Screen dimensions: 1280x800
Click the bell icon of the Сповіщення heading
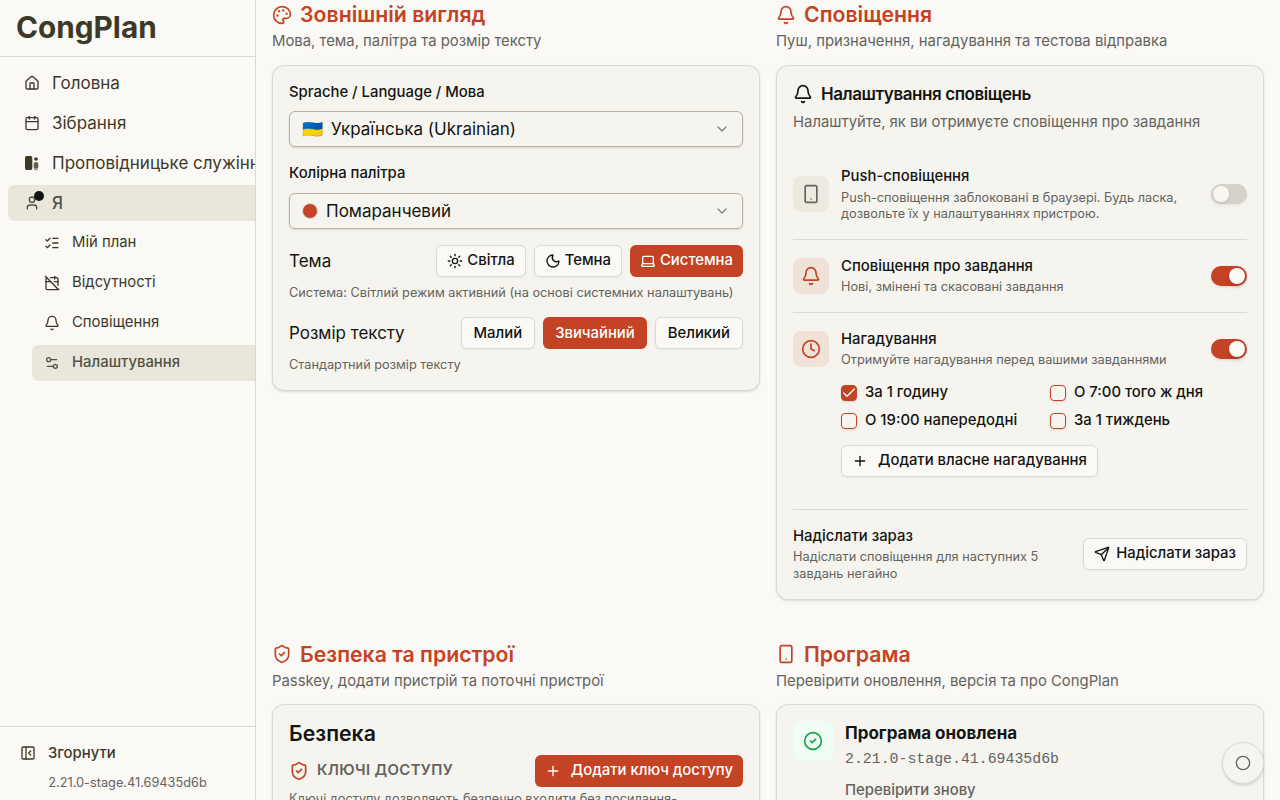point(785,15)
